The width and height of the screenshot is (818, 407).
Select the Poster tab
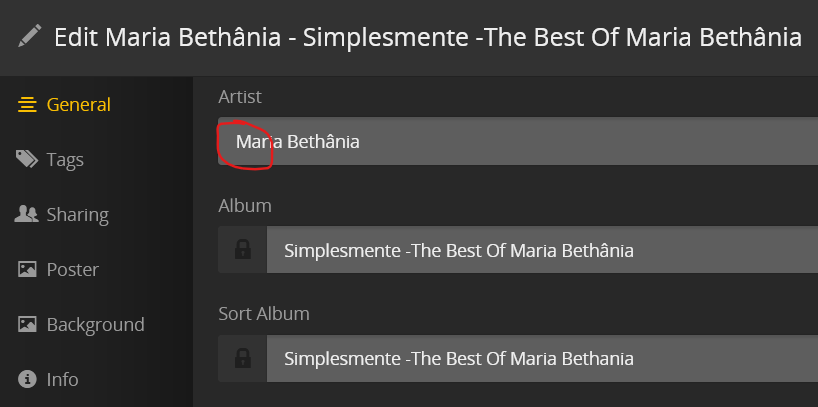[72, 269]
